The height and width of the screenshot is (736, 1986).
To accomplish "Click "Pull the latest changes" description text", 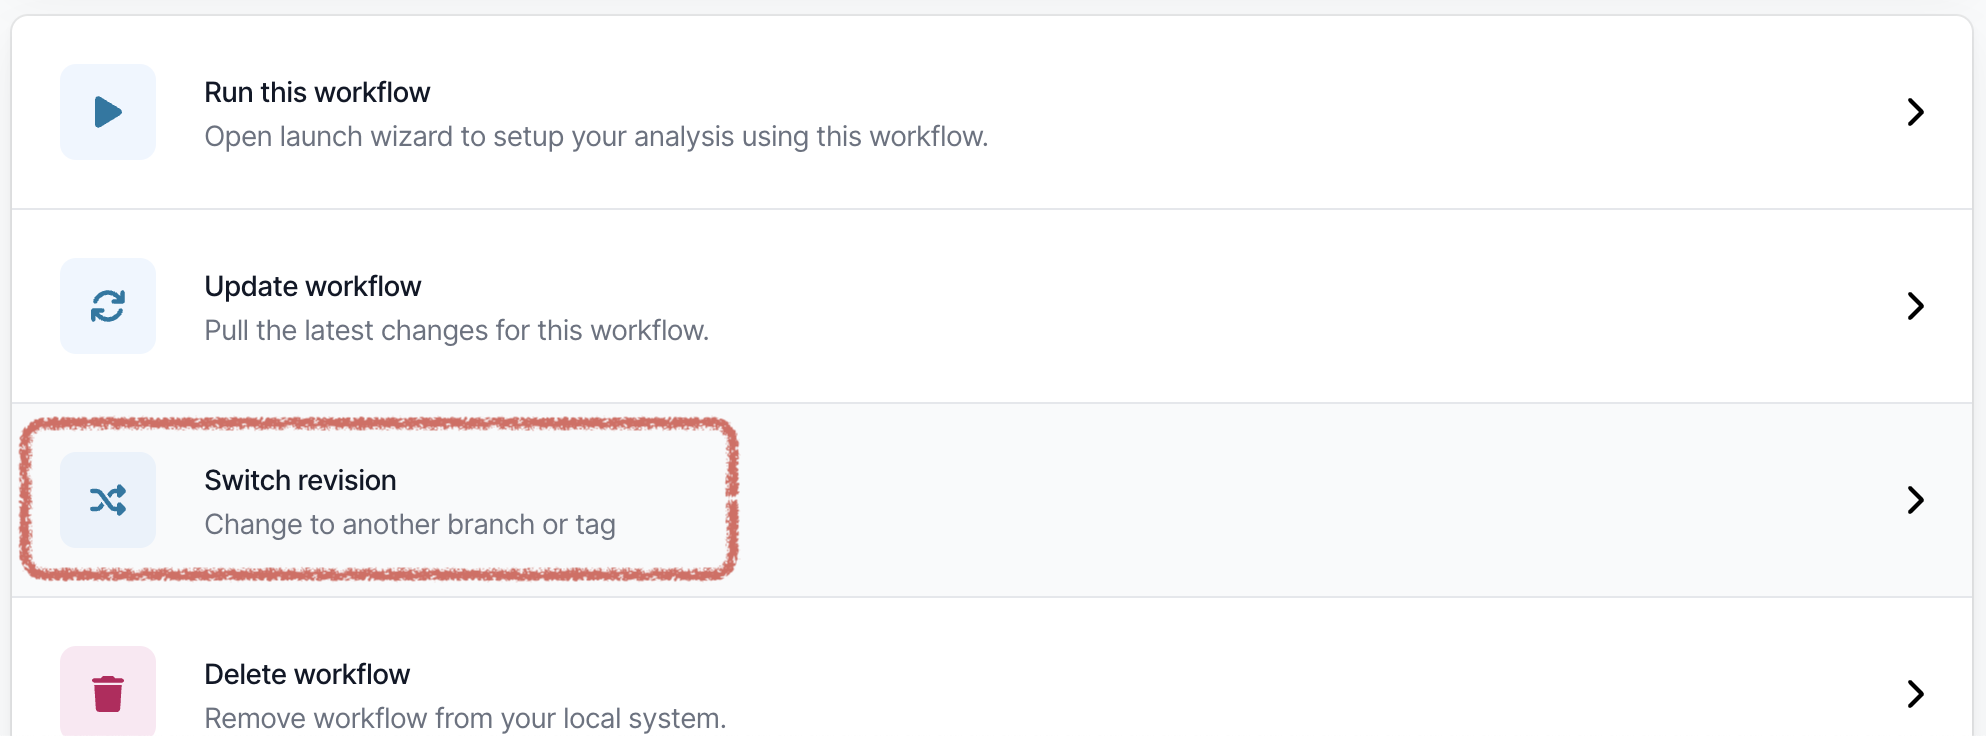I will pos(456,330).
